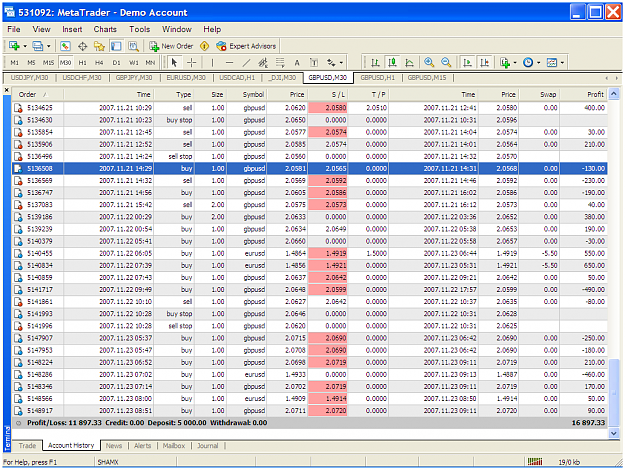Toggle the Expert Advisors button
625x470 pixels.
coord(246,46)
